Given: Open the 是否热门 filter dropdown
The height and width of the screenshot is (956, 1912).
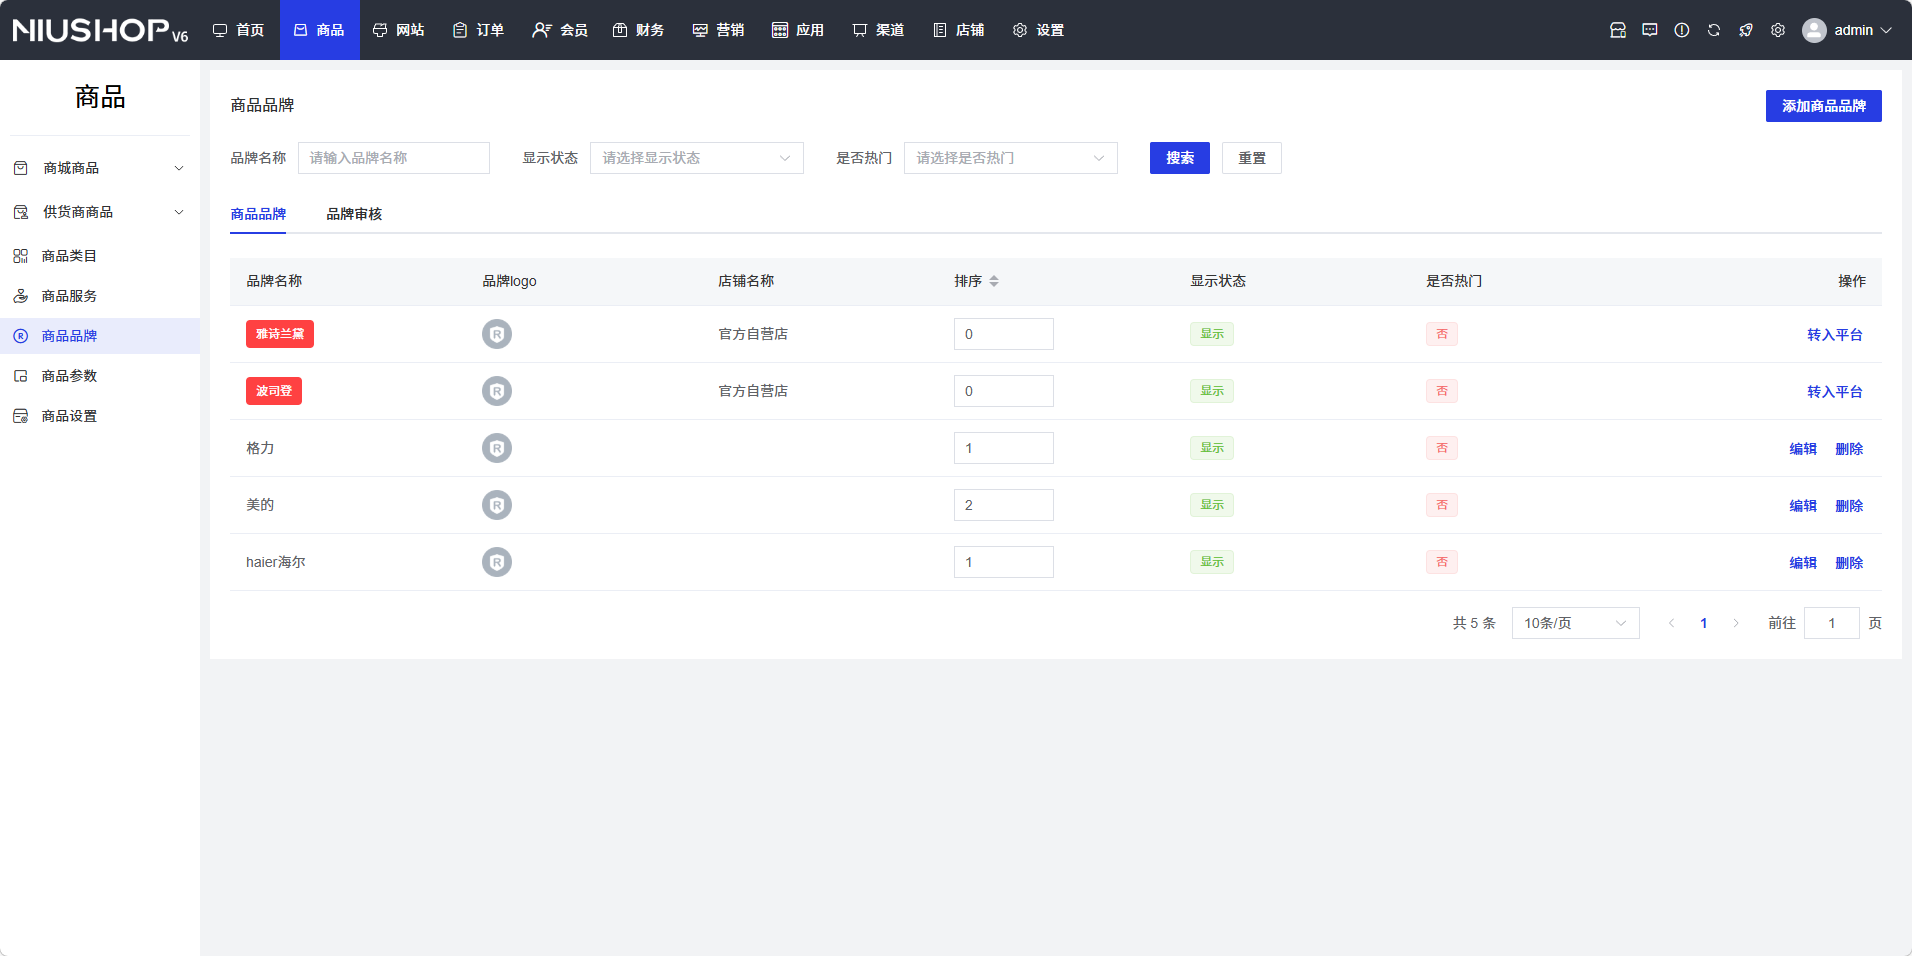Looking at the screenshot, I should tap(1010, 158).
